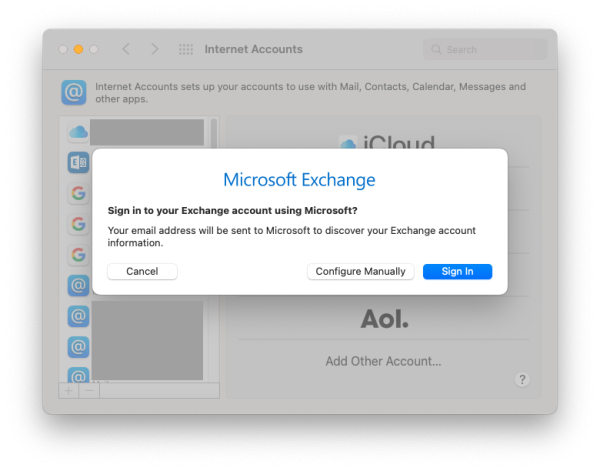Open help with question mark button
Screen dimensions: 600x471
[522, 380]
